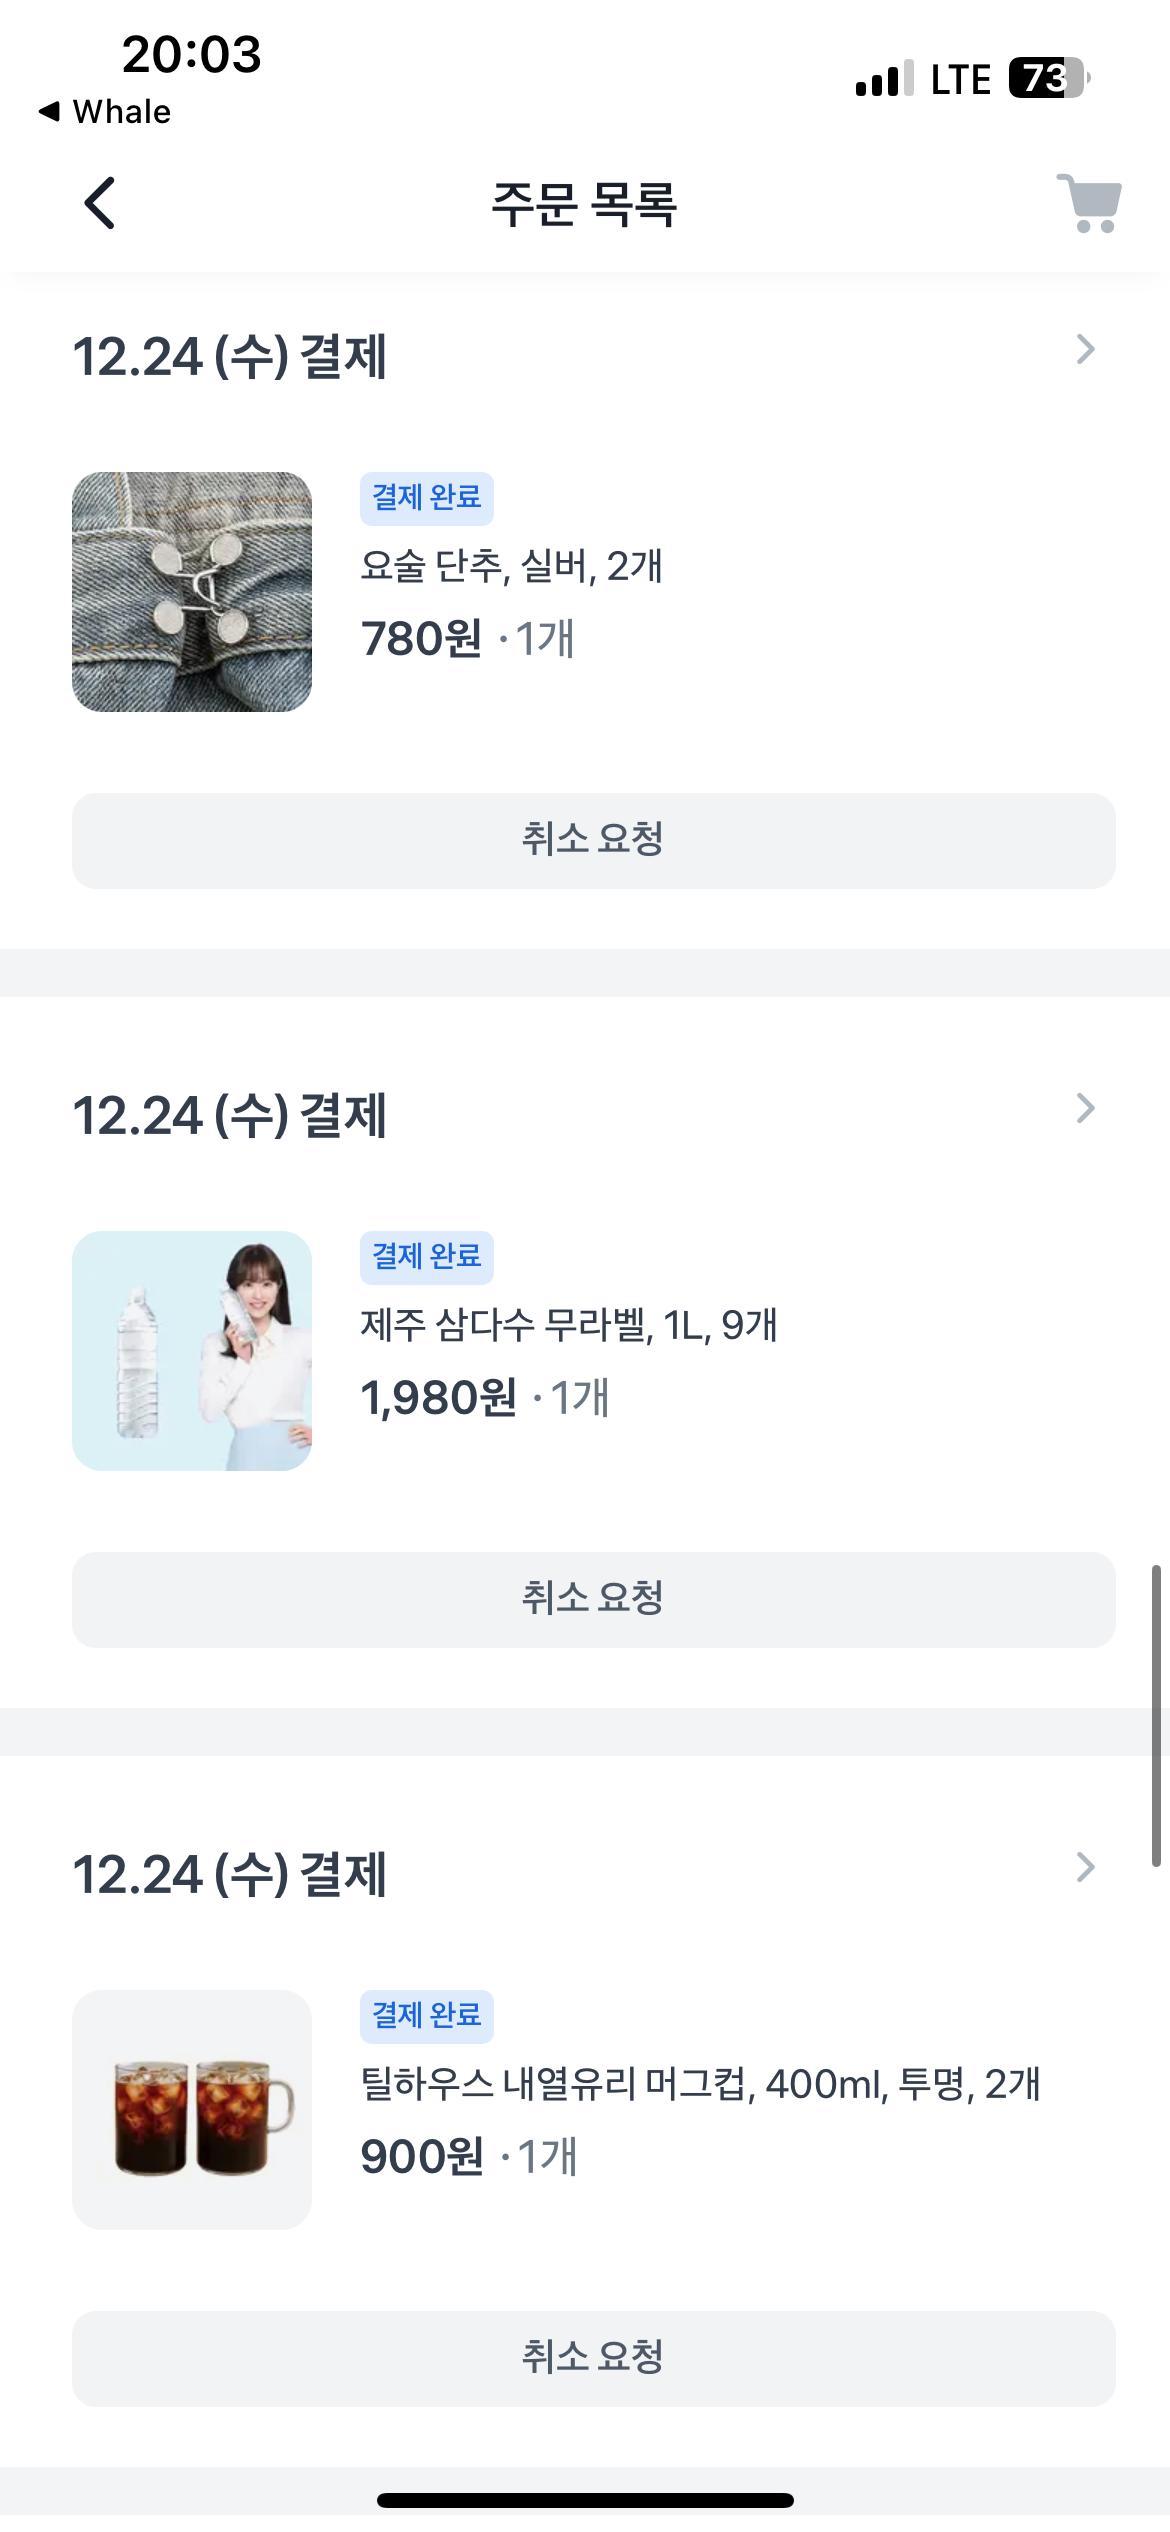This screenshot has width=1170, height=2532.
Task: Open details chevron for 제주 삼다수 order
Action: coord(1085,1109)
